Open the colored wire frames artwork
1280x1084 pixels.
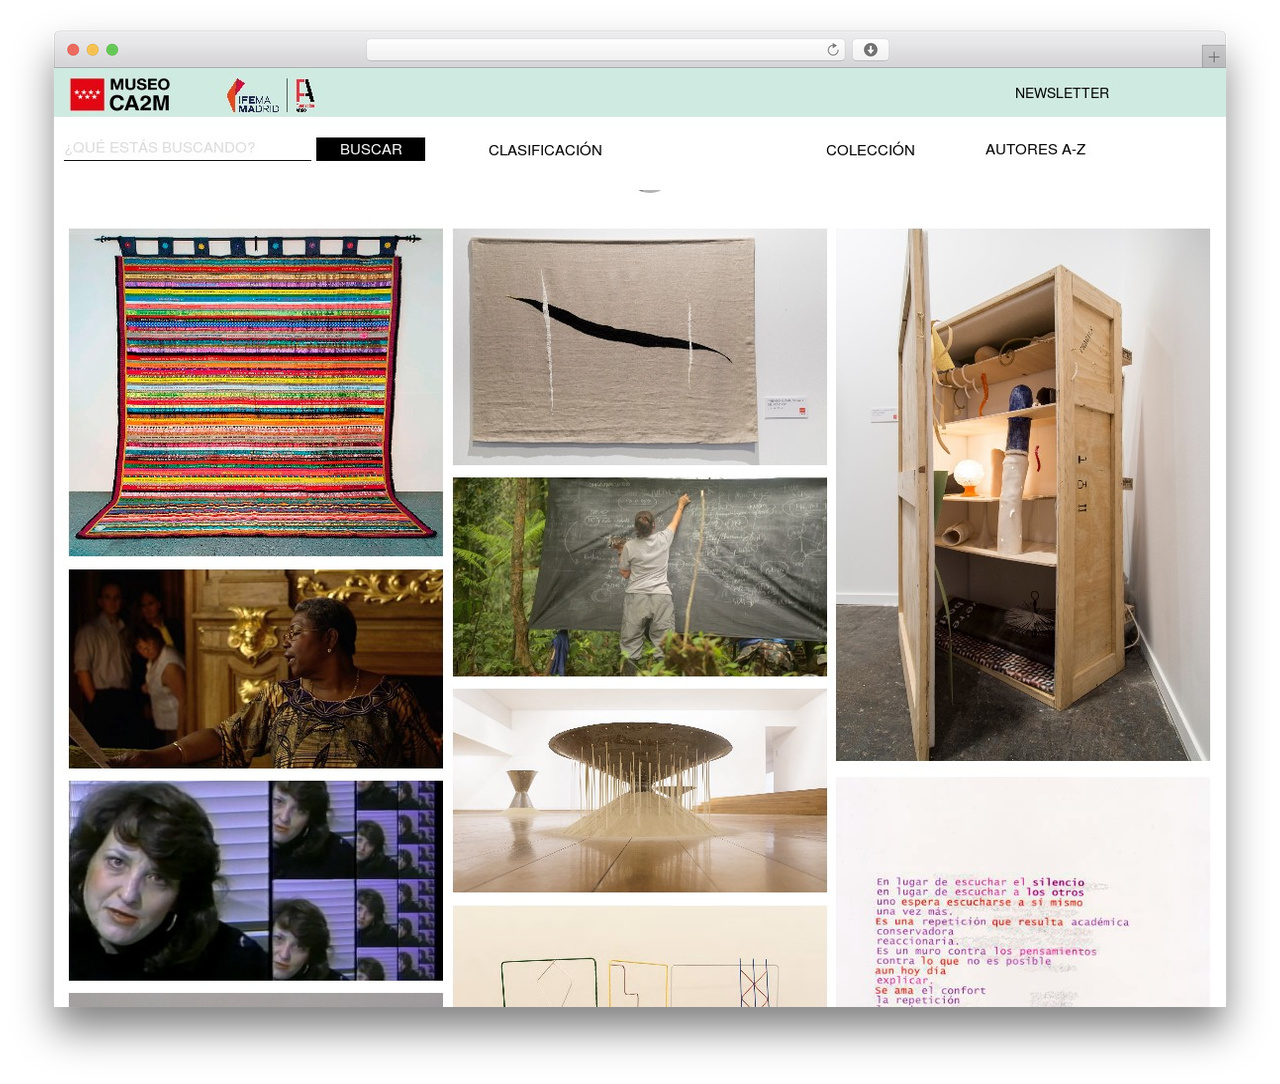(640, 956)
